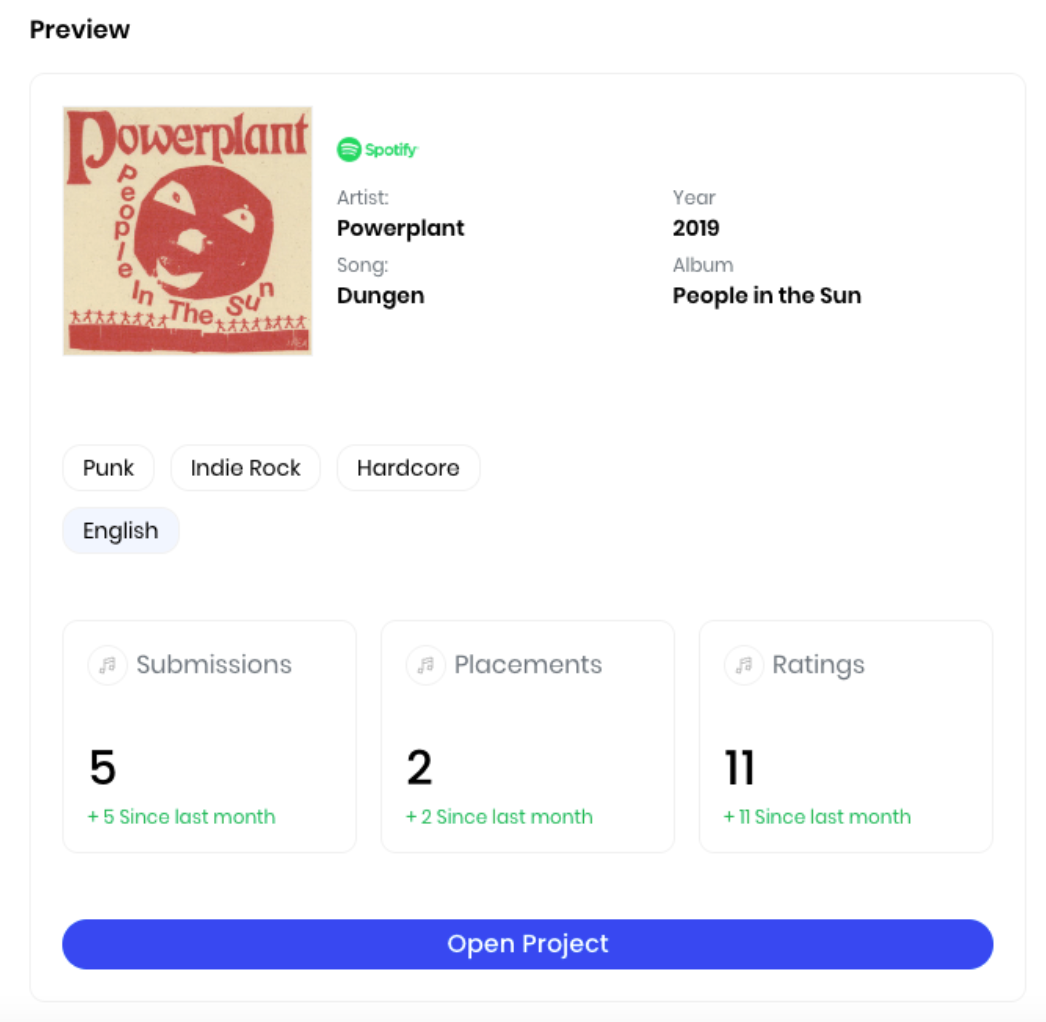The width and height of the screenshot is (1046, 1022).
Task: Click '+ 5 Since last month' text
Action: tap(181, 817)
